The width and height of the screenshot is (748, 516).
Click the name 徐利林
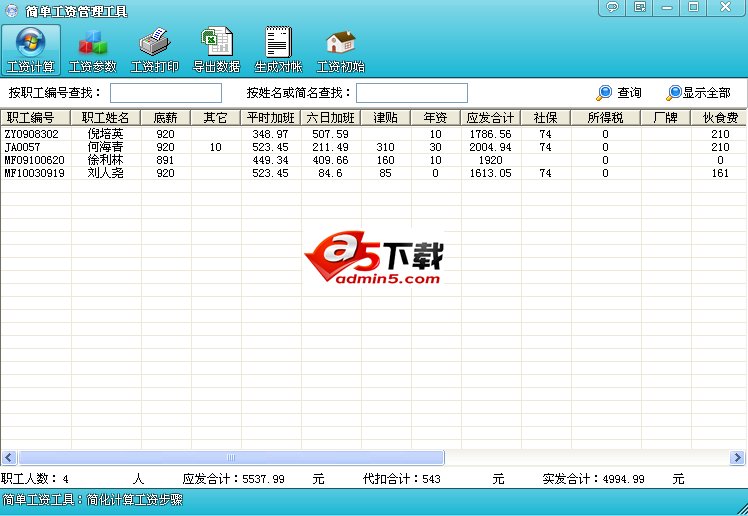coord(105,160)
